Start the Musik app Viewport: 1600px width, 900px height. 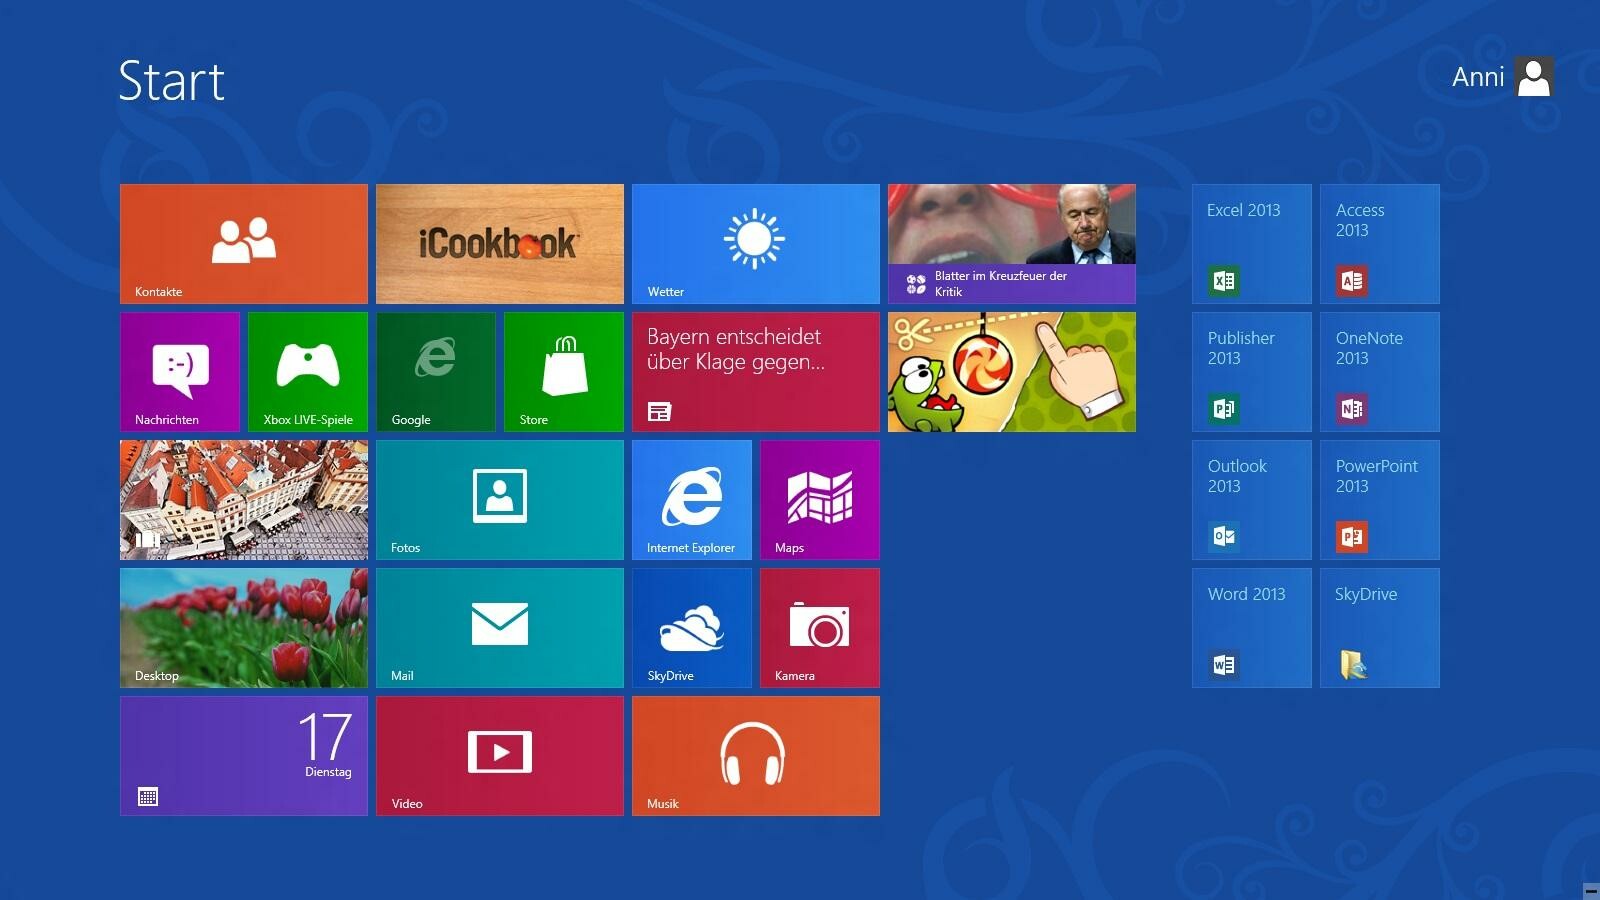pos(755,755)
